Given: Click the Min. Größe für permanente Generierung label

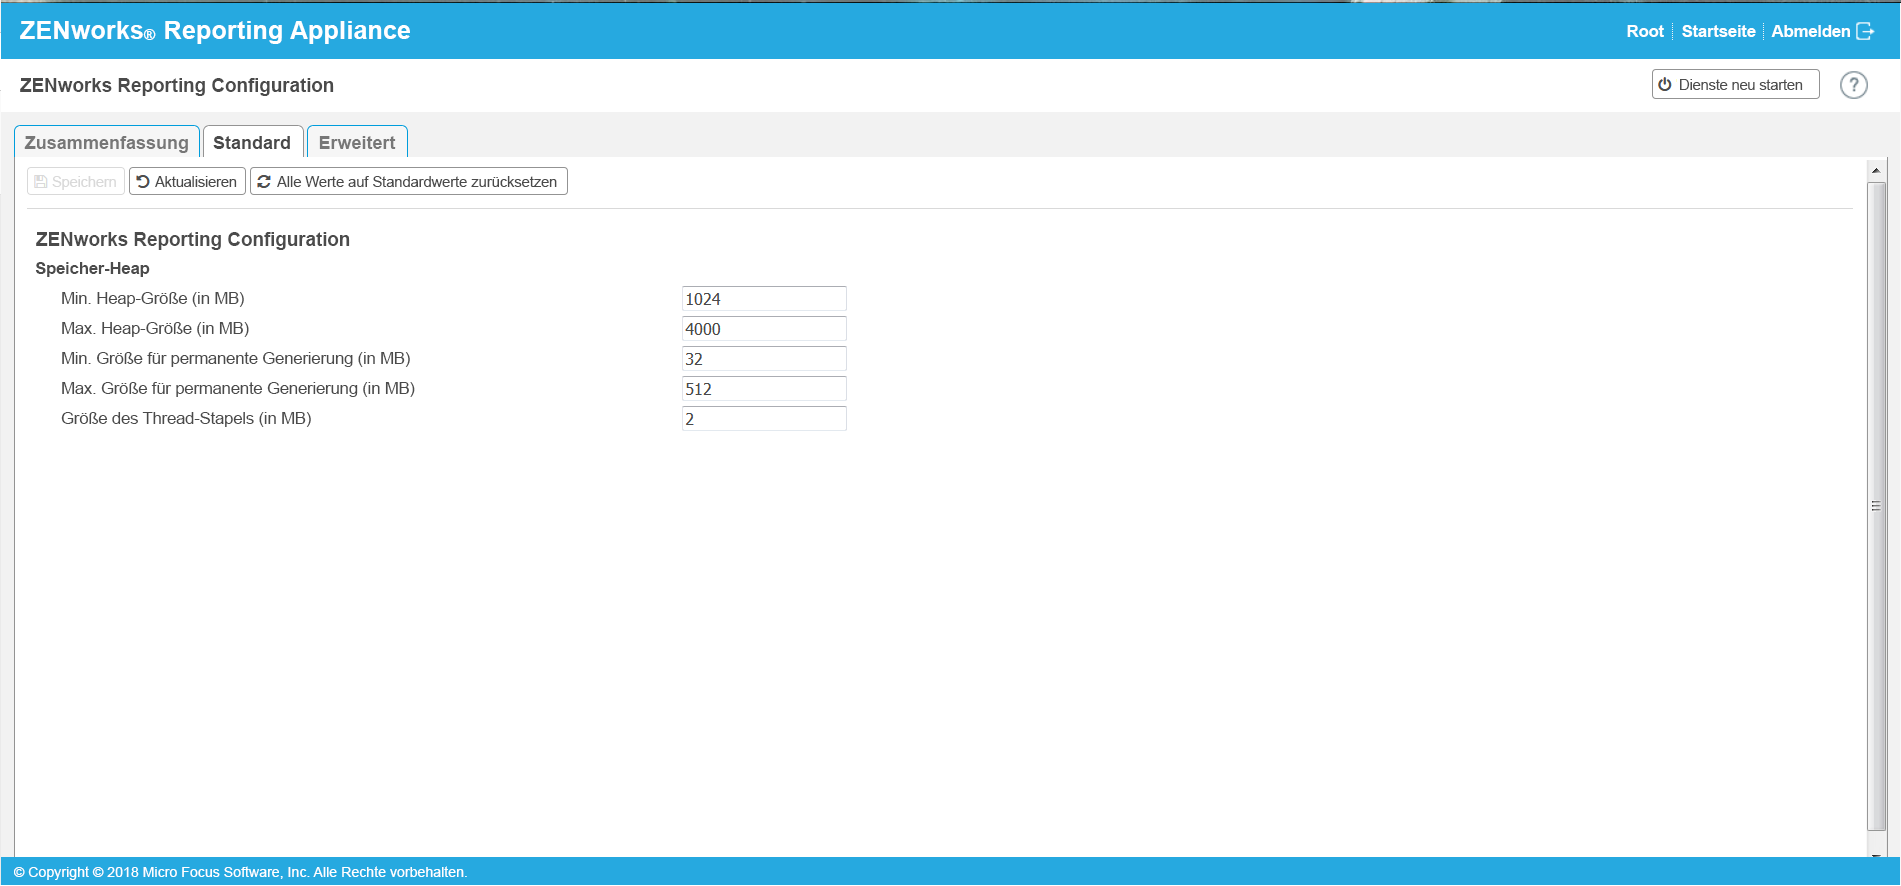Looking at the screenshot, I should [236, 358].
